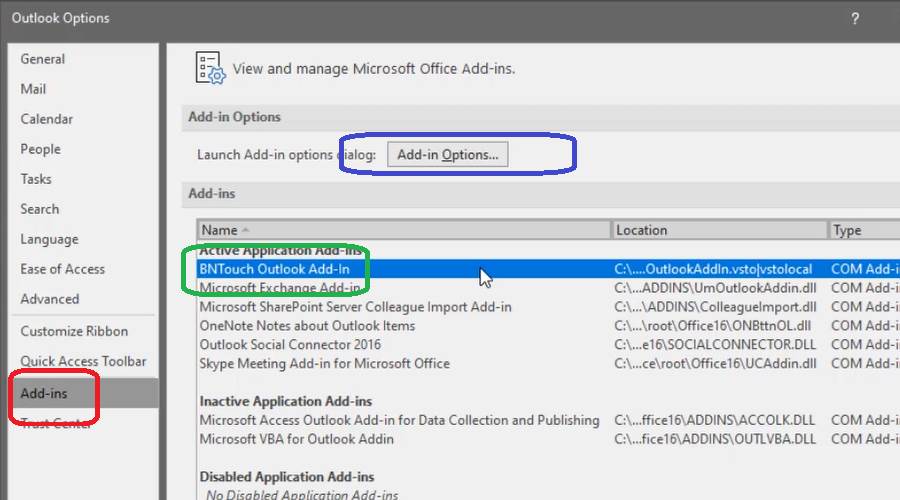Click the ColleagueImport.dll location cell
900x500 pixels.
(x=715, y=307)
